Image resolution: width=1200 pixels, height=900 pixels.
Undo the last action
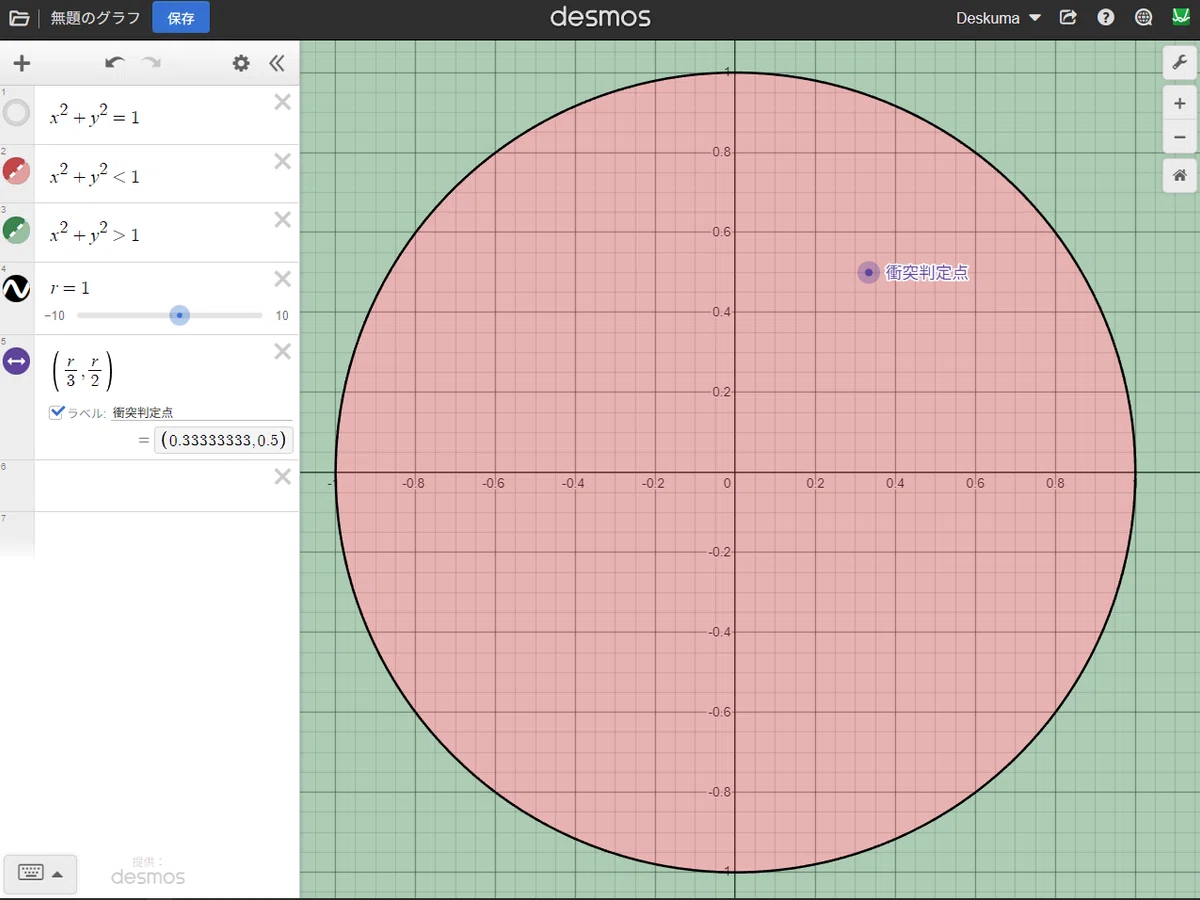(x=115, y=63)
